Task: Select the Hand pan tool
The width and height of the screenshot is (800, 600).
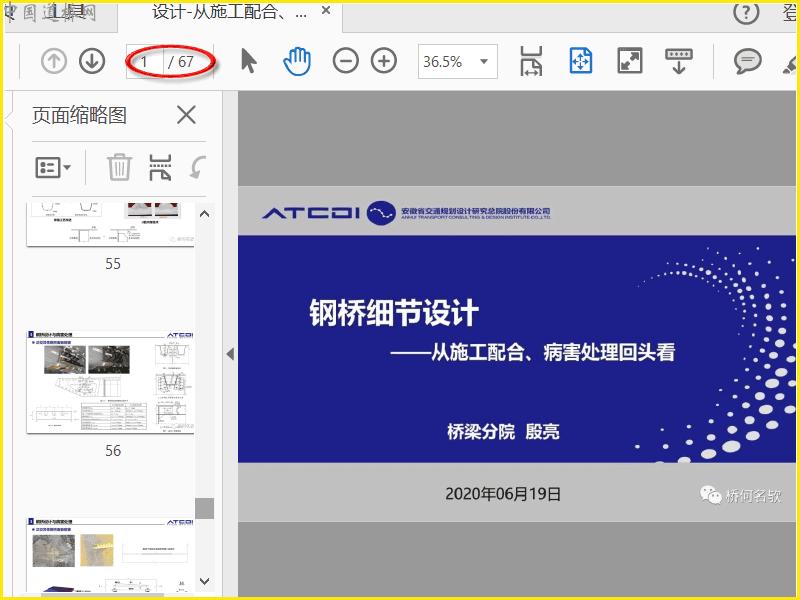Action: (x=297, y=61)
